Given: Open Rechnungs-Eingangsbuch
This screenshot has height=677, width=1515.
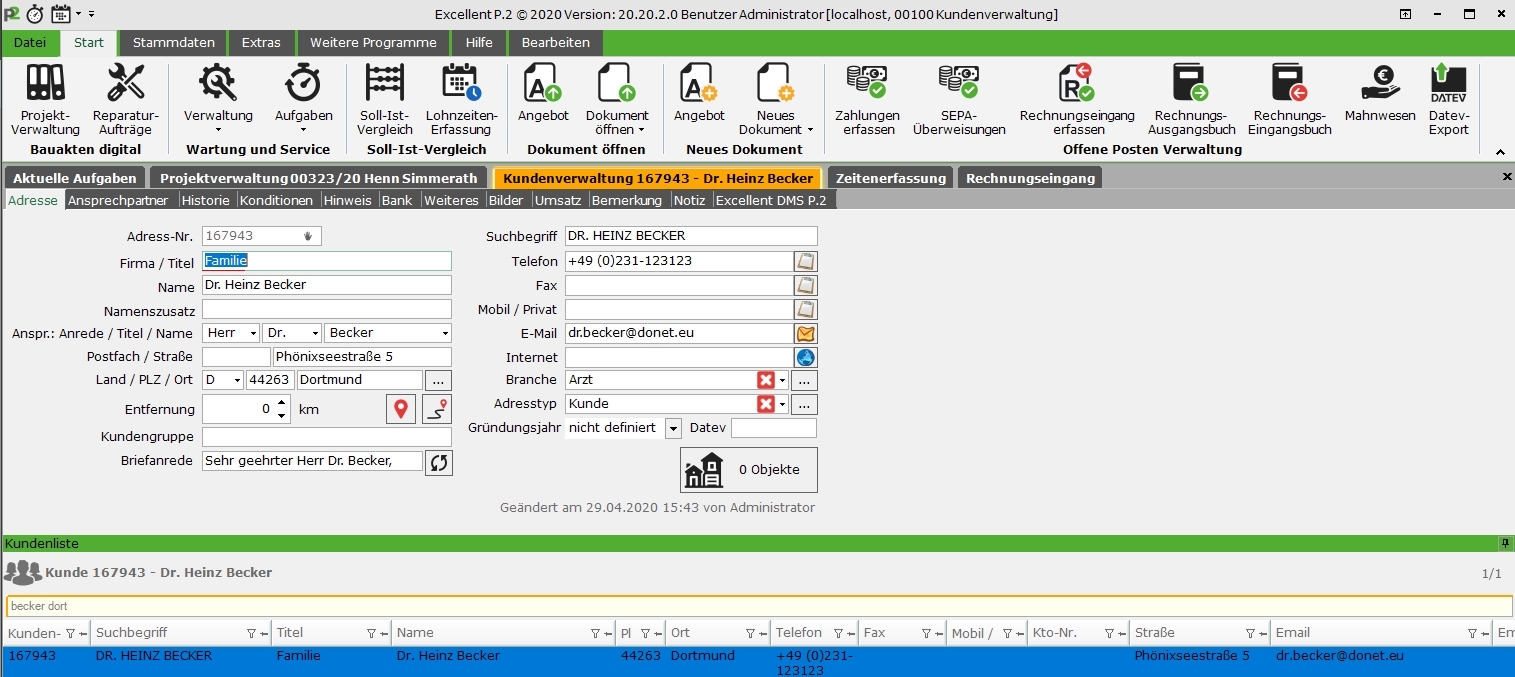Looking at the screenshot, I should pos(1290,99).
